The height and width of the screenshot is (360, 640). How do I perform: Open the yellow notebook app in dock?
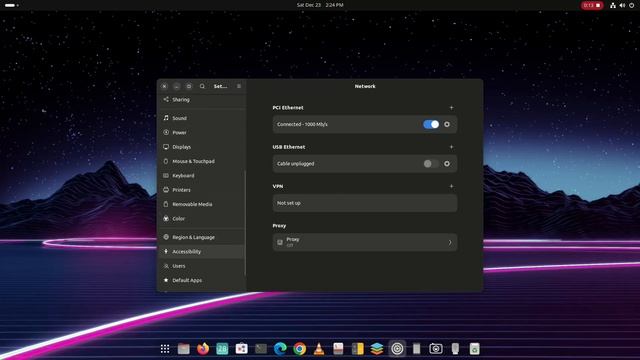[x=358, y=349]
